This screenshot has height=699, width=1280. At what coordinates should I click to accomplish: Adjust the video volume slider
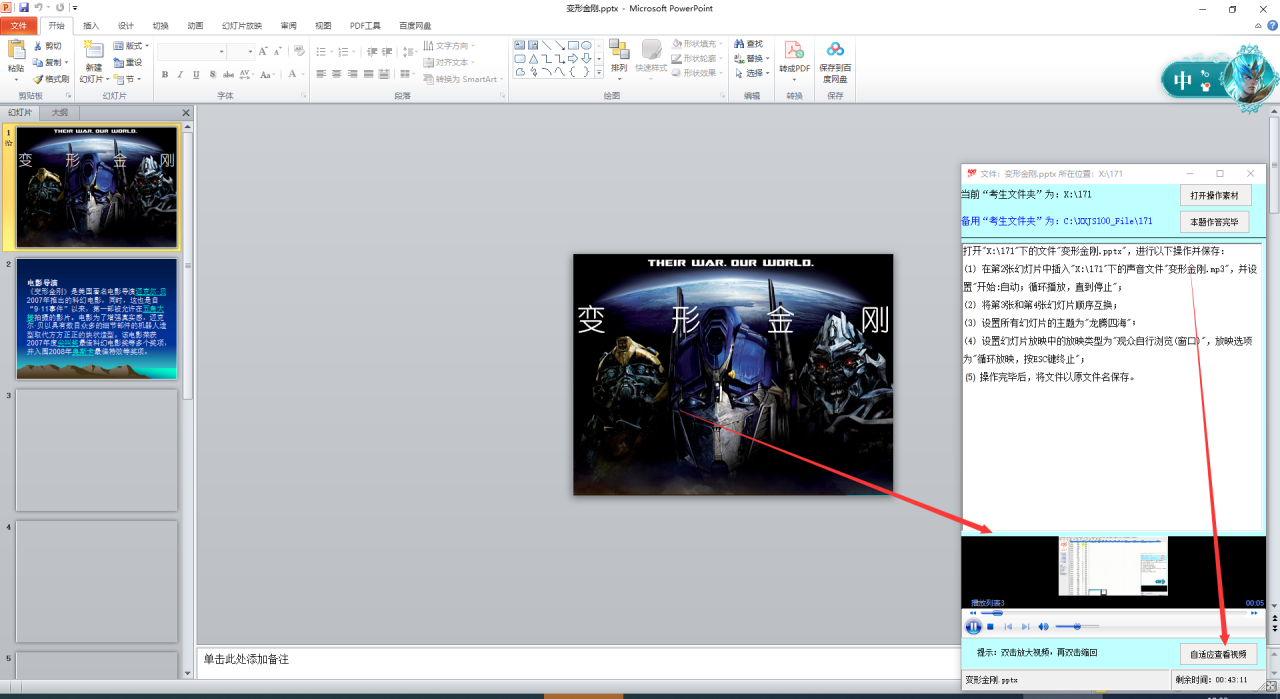click(x=1076, y=627)
